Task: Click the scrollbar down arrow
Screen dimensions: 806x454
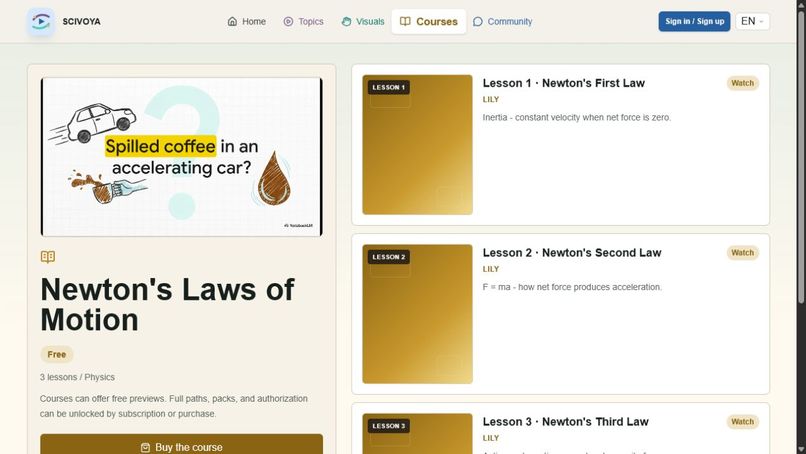Action: [801, 449]
